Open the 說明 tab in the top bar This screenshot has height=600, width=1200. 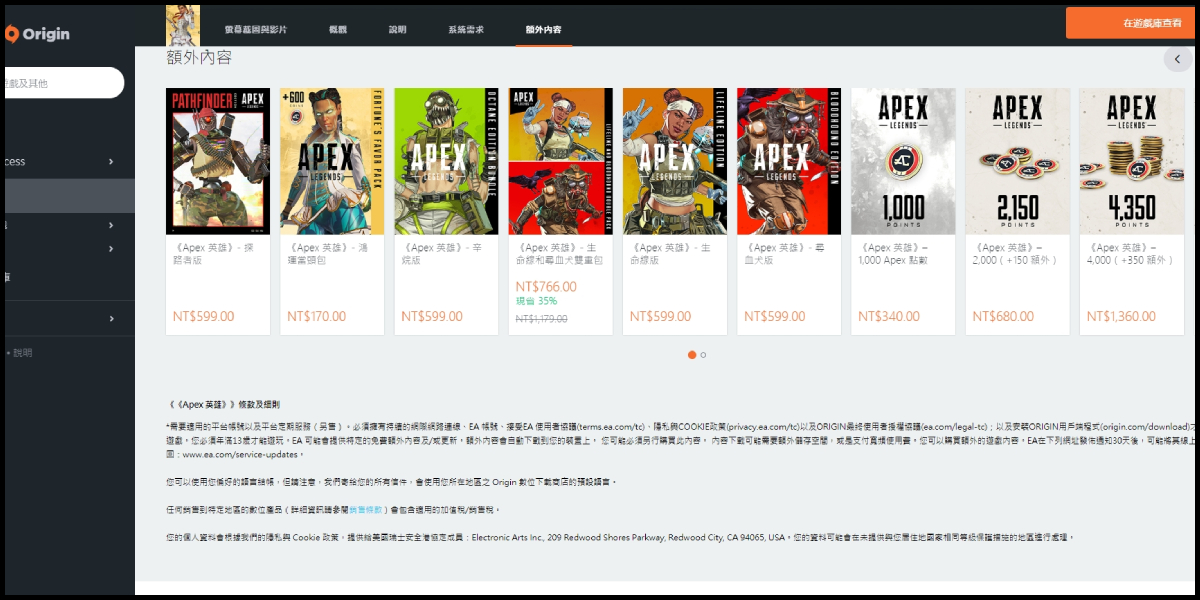coord(397,30)
